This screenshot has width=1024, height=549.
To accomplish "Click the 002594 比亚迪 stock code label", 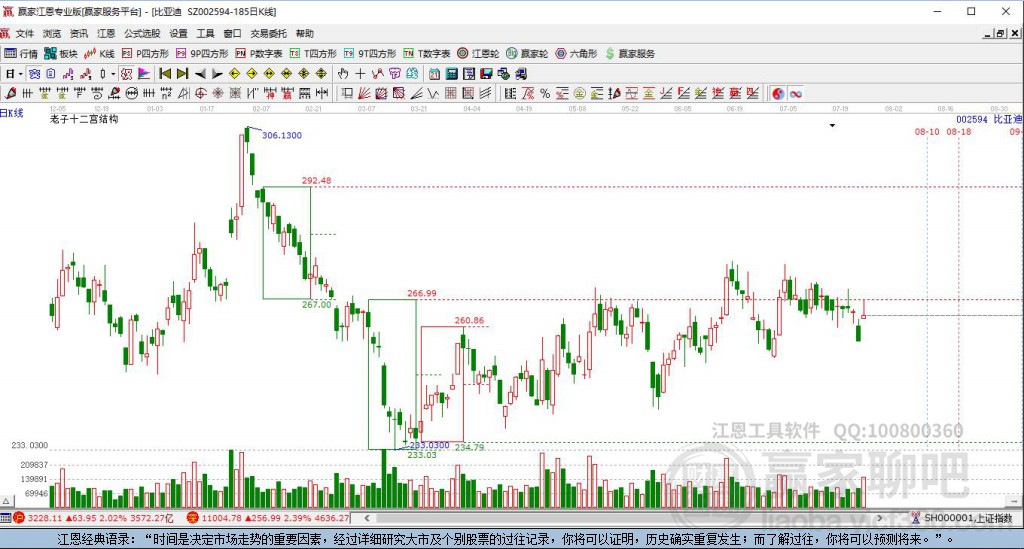I will (989, 119).
